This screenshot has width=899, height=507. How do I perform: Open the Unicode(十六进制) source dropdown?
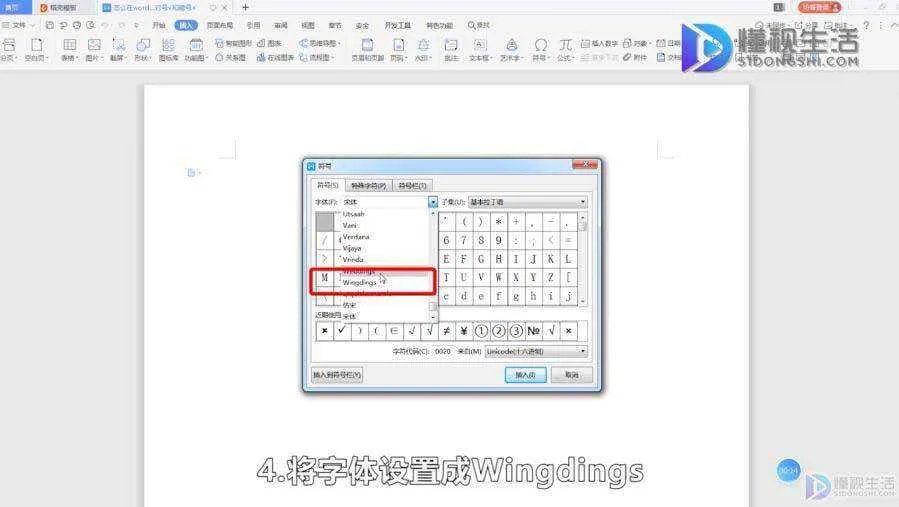536,351
